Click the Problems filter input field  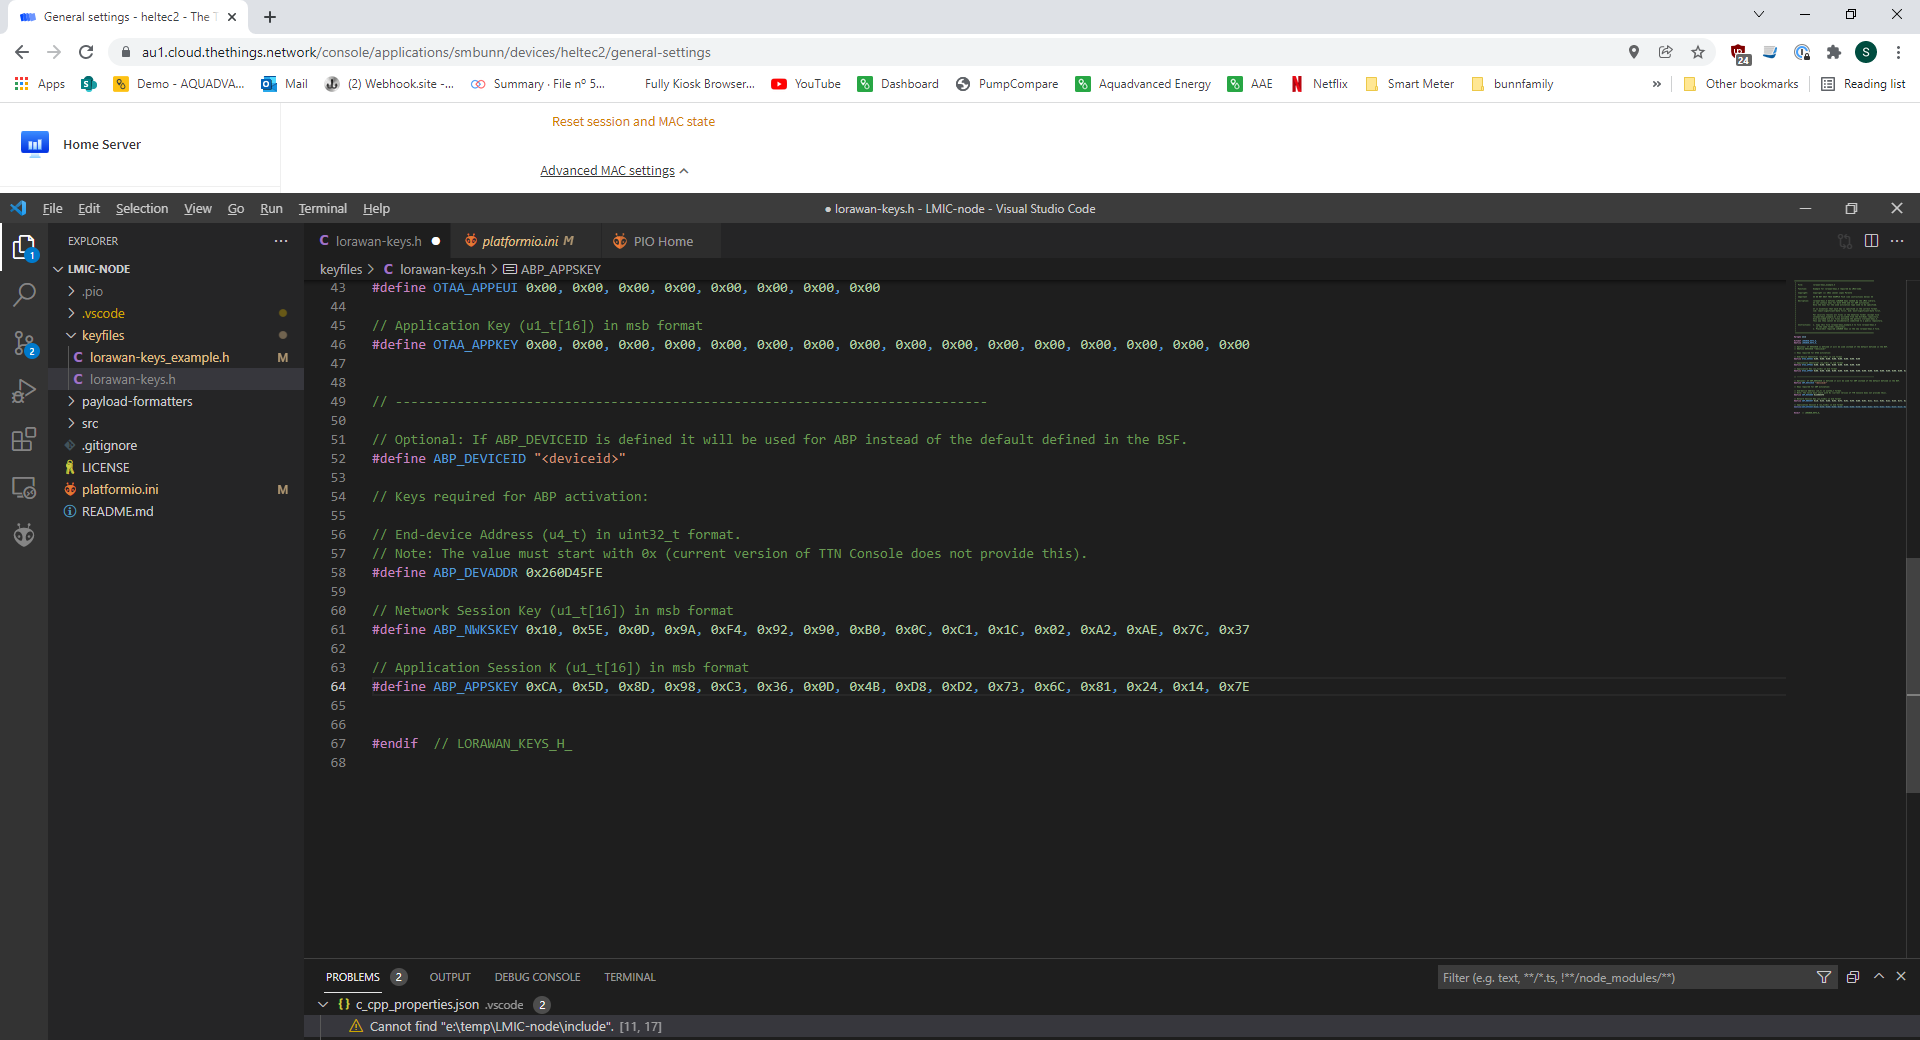pos(1625,977)
